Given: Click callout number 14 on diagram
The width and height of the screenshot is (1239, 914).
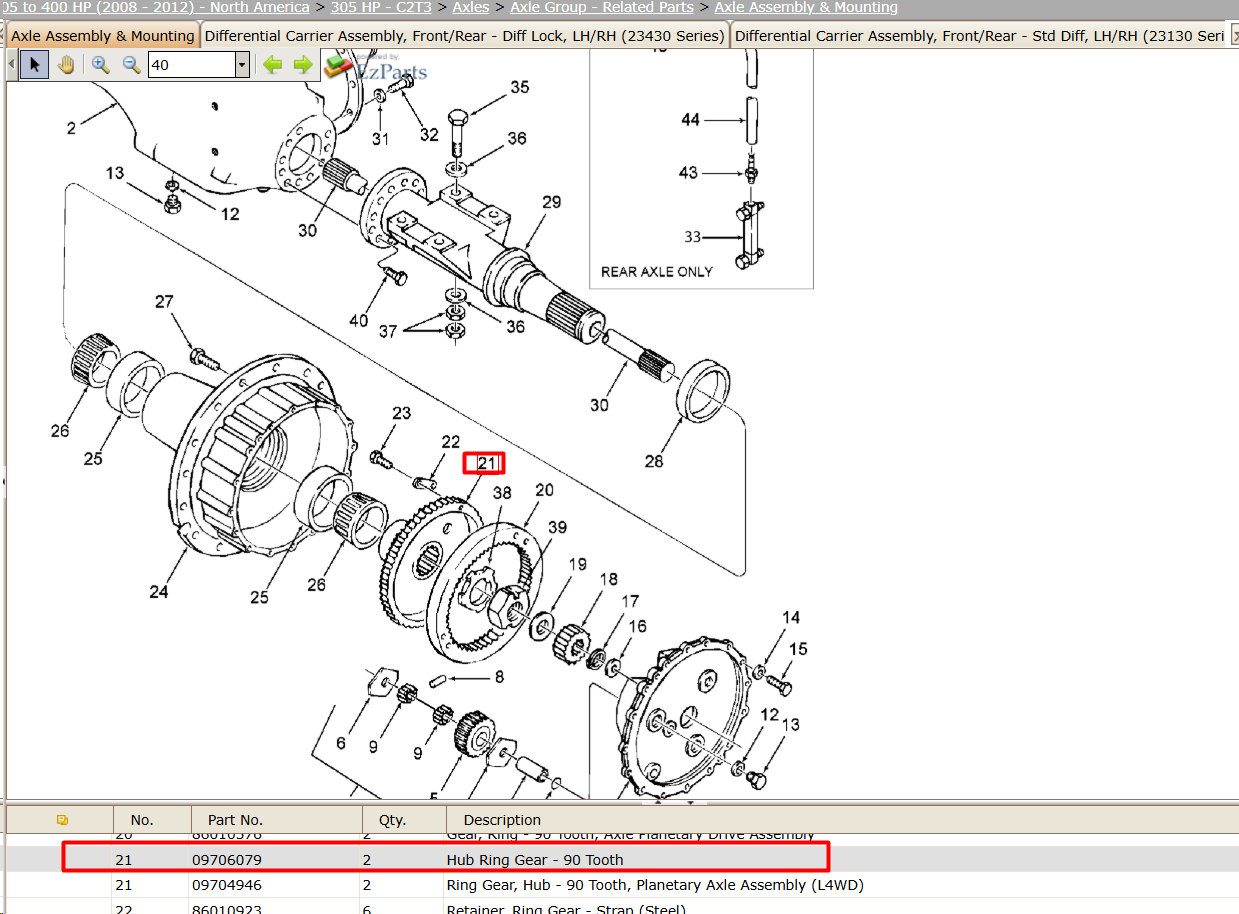Looking at the screenshot, I should 791,618.
